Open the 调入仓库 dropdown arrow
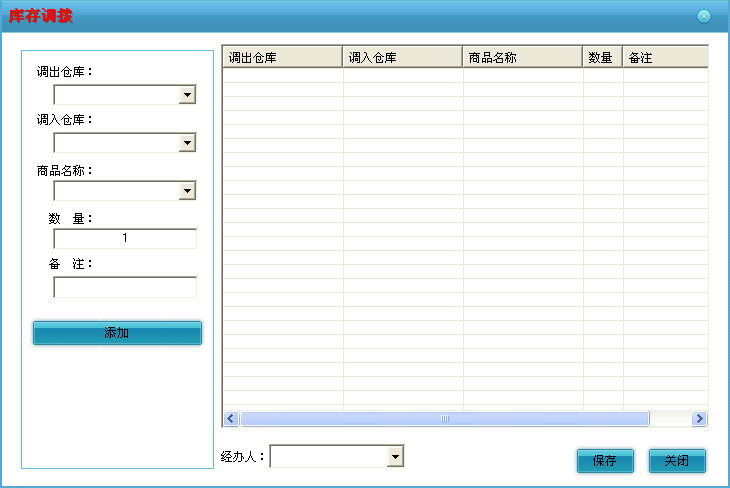The height and width of the screenshot is (488, 730). pos(187,143)
